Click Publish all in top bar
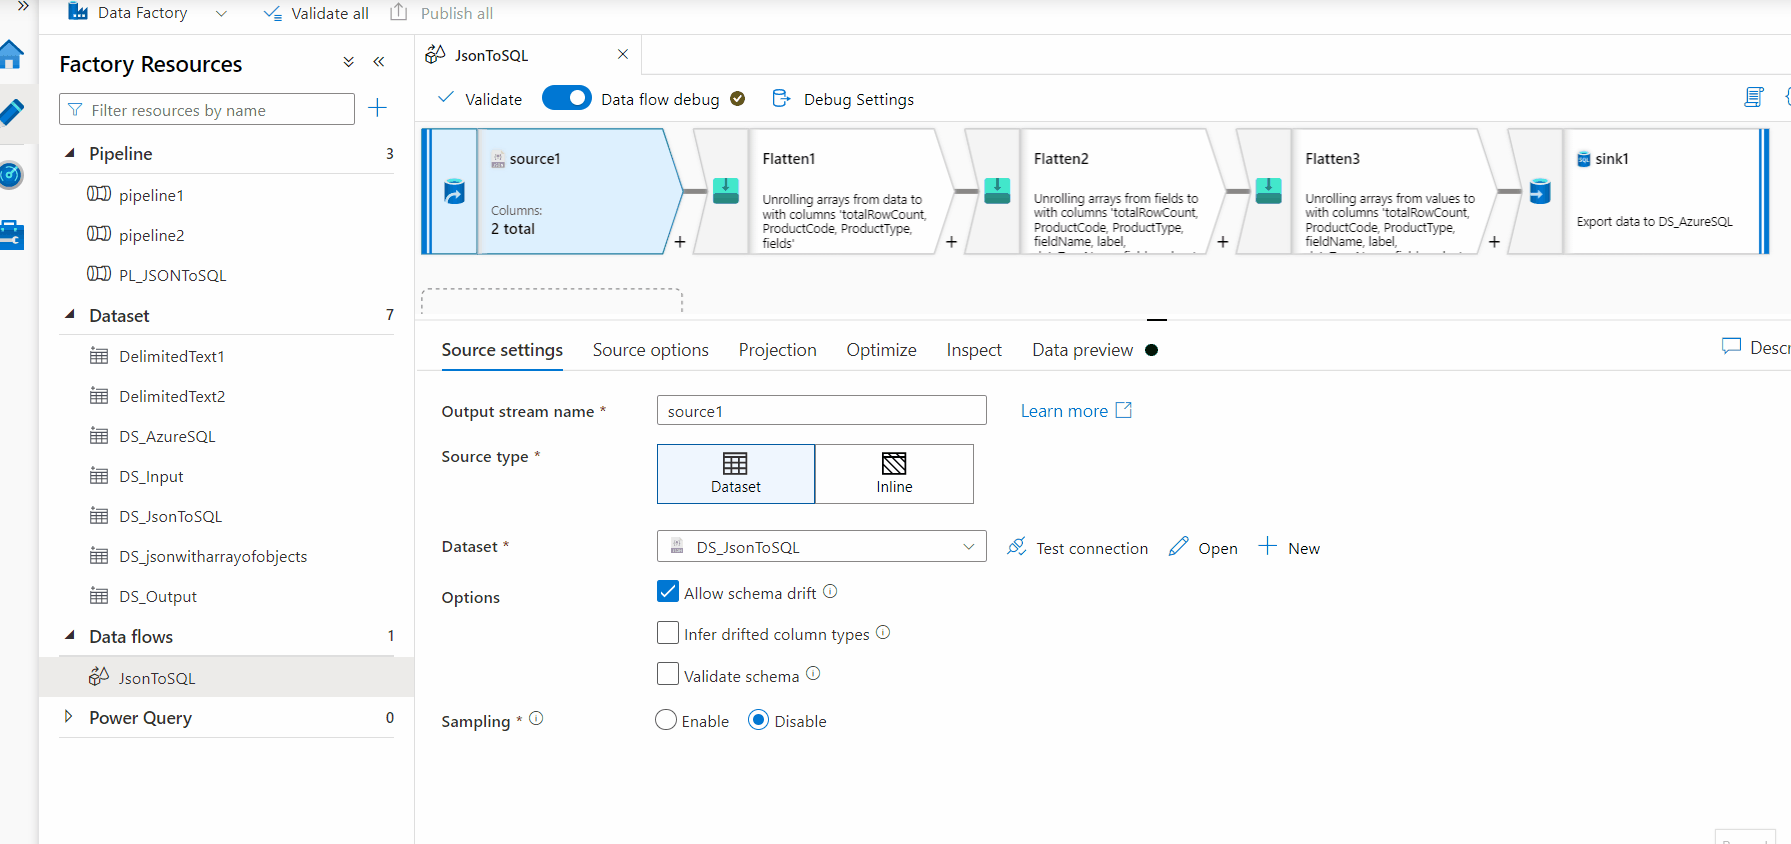 point(441,13)
